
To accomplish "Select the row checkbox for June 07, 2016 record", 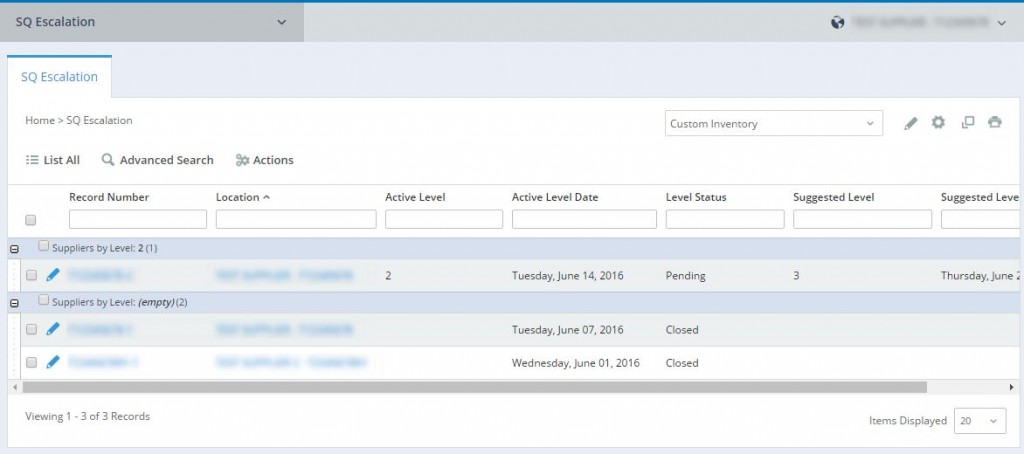I will 31,330.
